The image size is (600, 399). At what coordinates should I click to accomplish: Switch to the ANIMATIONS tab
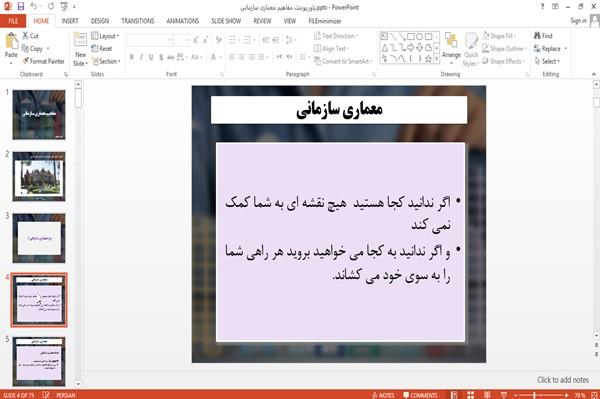click(x=183, y=21)
